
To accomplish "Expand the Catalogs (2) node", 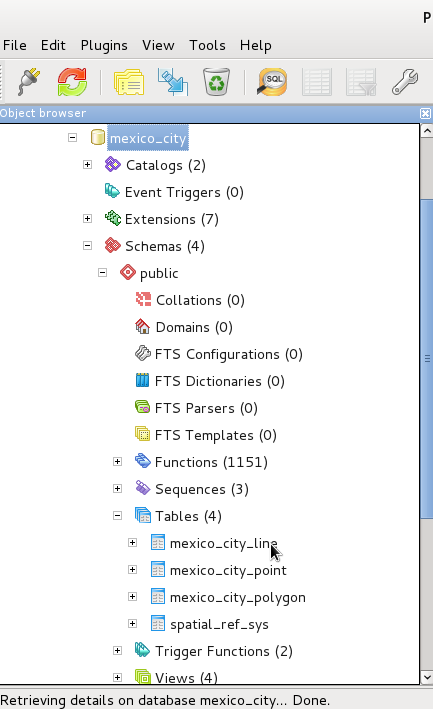I will [x=88, y=165].
